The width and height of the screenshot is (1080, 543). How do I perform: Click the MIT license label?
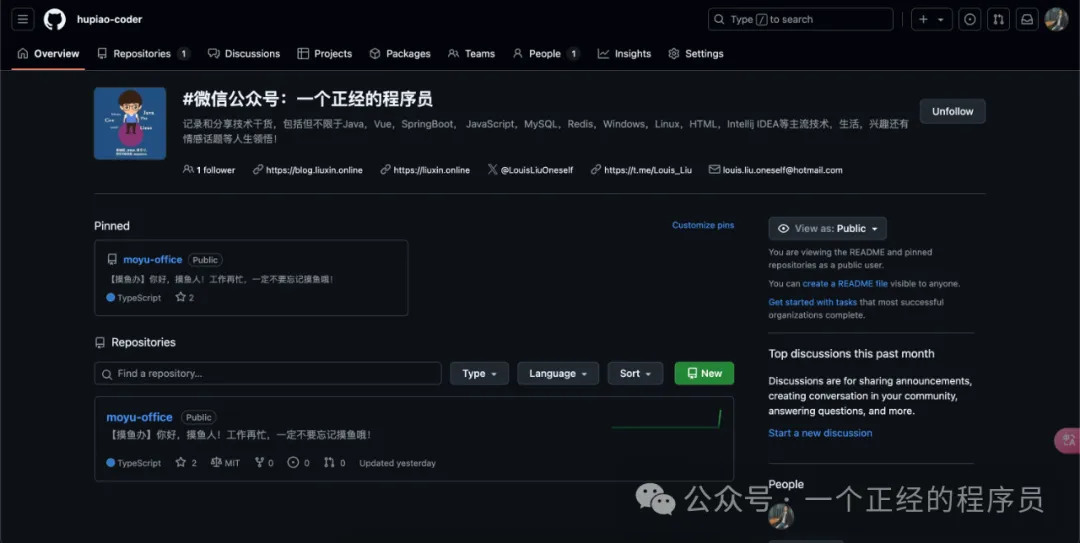click(x=225, y=462)
